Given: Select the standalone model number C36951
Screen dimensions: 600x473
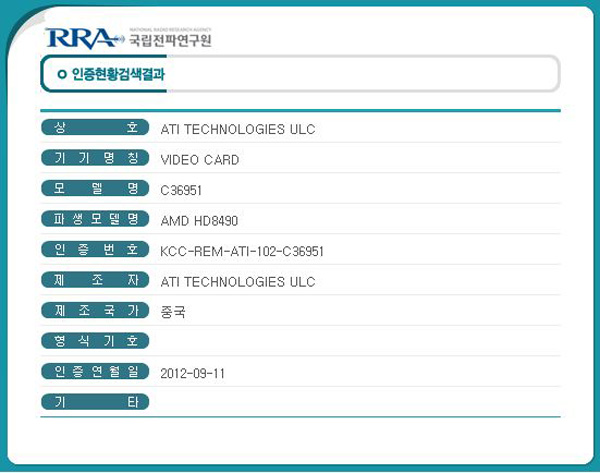Looking at the screenshot, I should 181,190.
